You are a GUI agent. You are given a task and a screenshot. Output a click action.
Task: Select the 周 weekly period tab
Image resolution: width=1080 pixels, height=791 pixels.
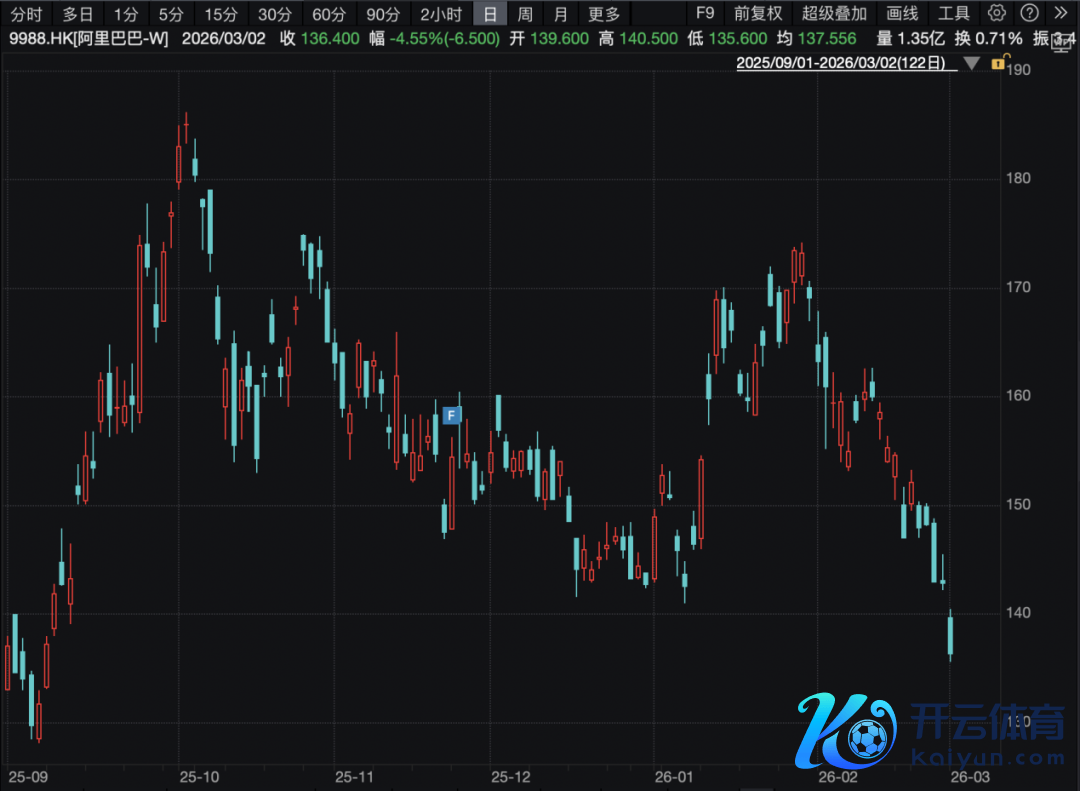click(525, 14)
